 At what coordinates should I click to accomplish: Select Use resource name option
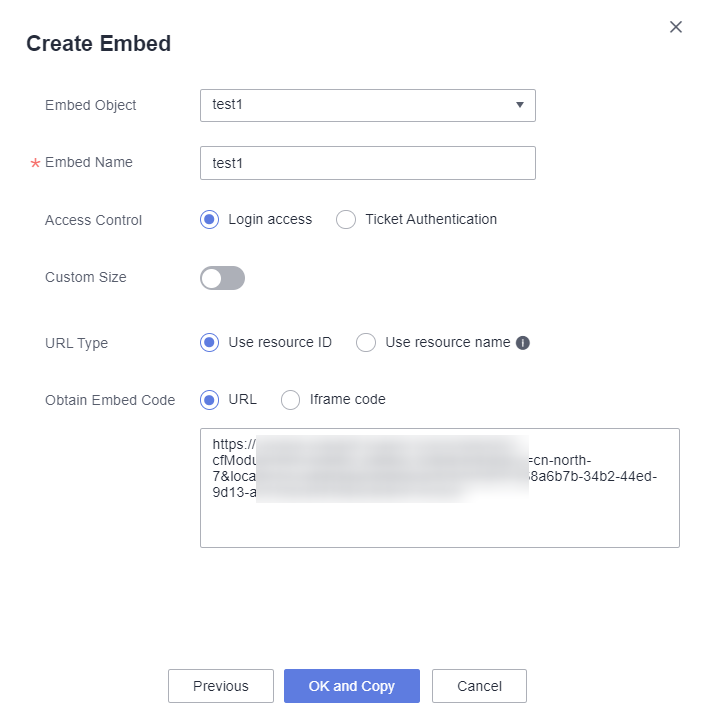click(366, 343)
